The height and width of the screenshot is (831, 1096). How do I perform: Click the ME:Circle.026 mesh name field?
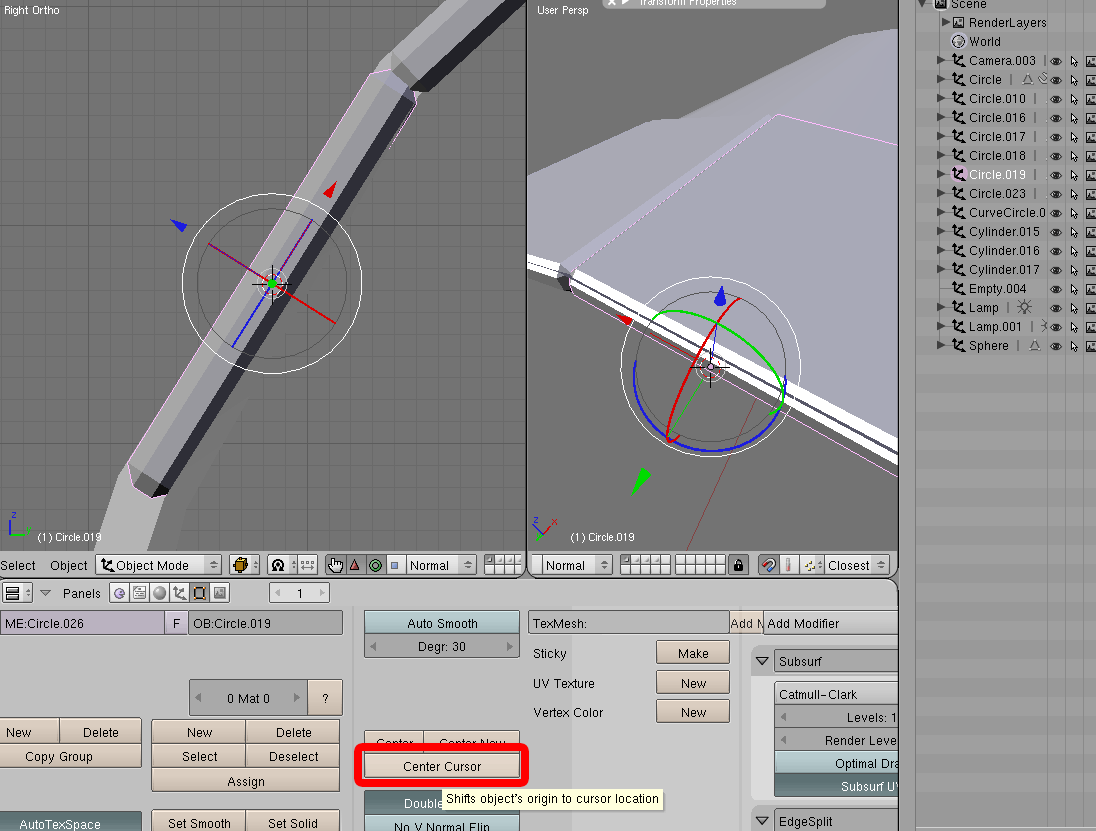click(82, 623)
